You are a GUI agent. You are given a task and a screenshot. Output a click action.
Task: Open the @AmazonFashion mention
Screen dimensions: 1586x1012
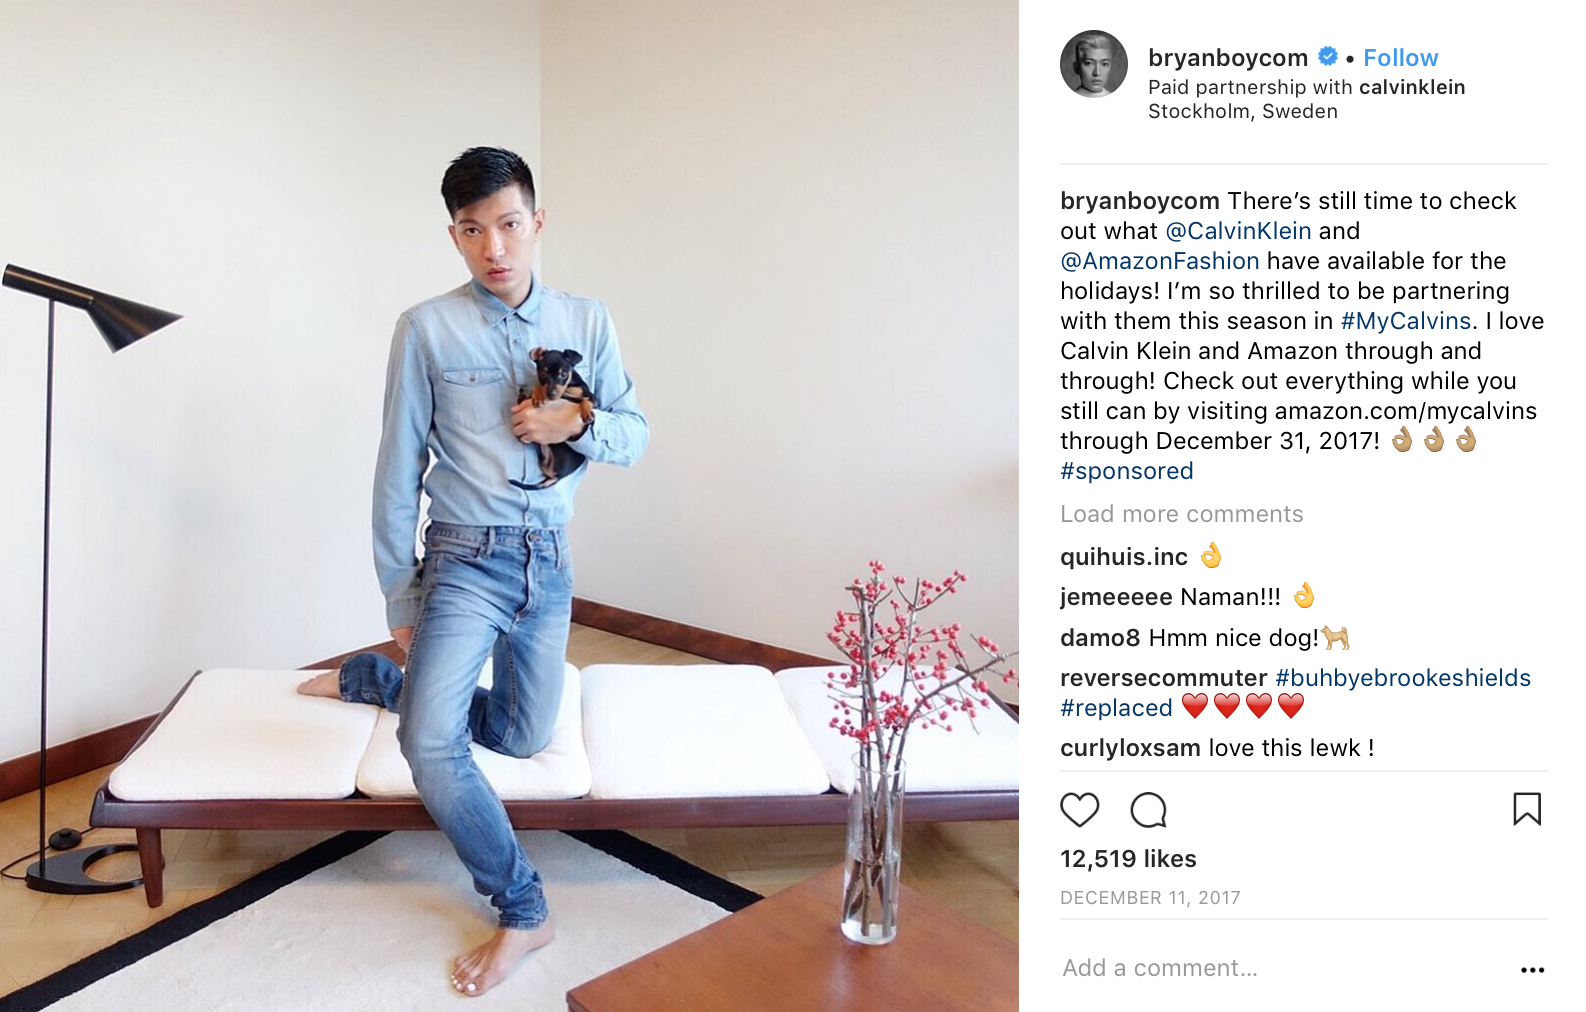click(x=1159, y=261)
